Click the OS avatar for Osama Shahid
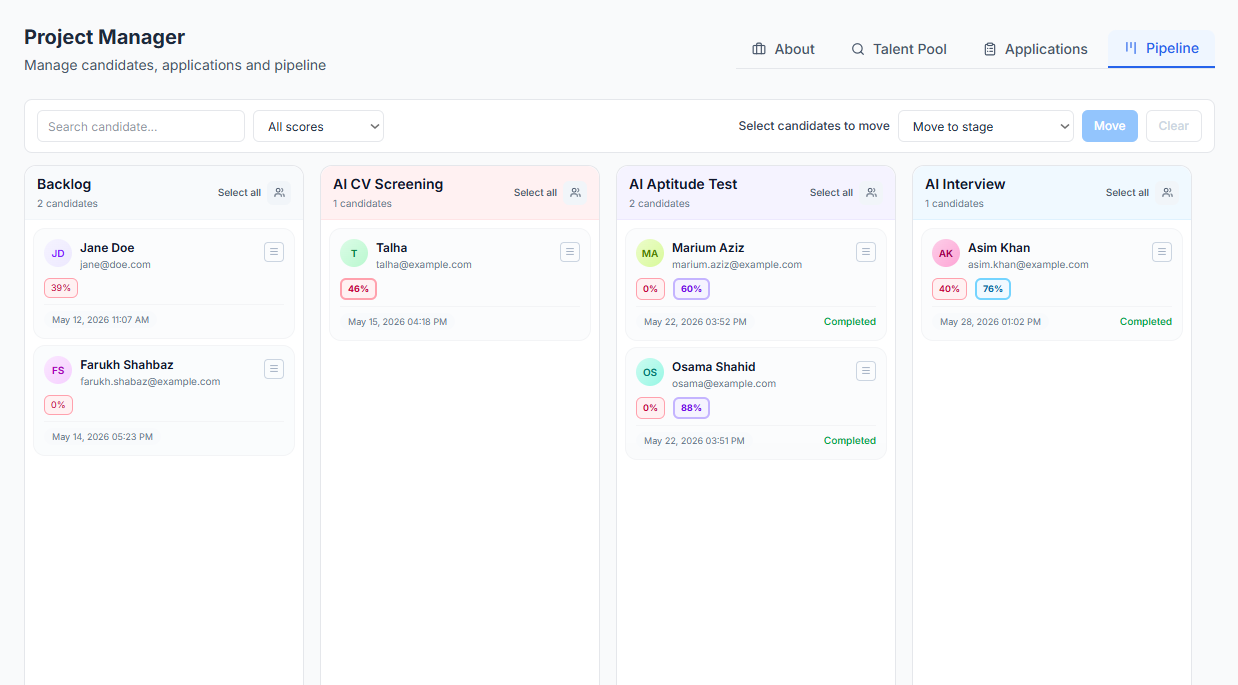Image resolution: width=1238 pixels, height=685 pixels. pos(650,372)
